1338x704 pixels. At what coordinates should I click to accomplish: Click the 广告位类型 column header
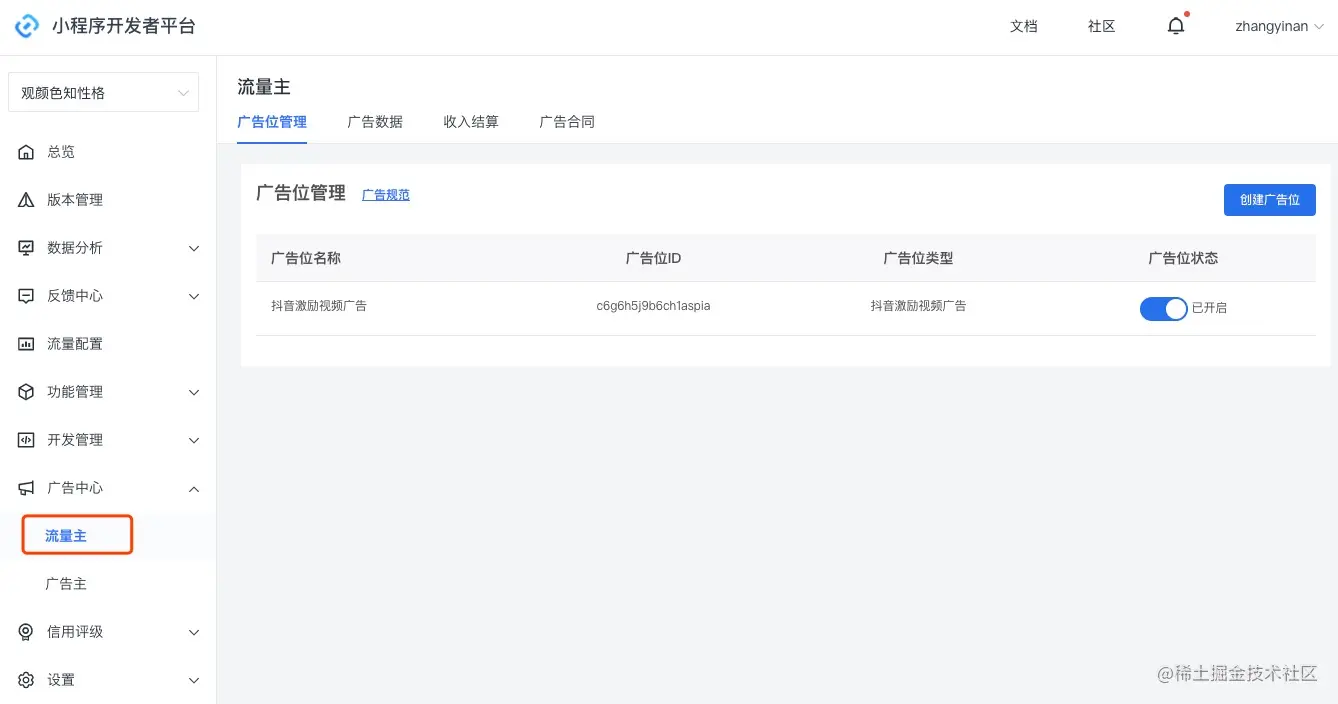pos(918,258)
